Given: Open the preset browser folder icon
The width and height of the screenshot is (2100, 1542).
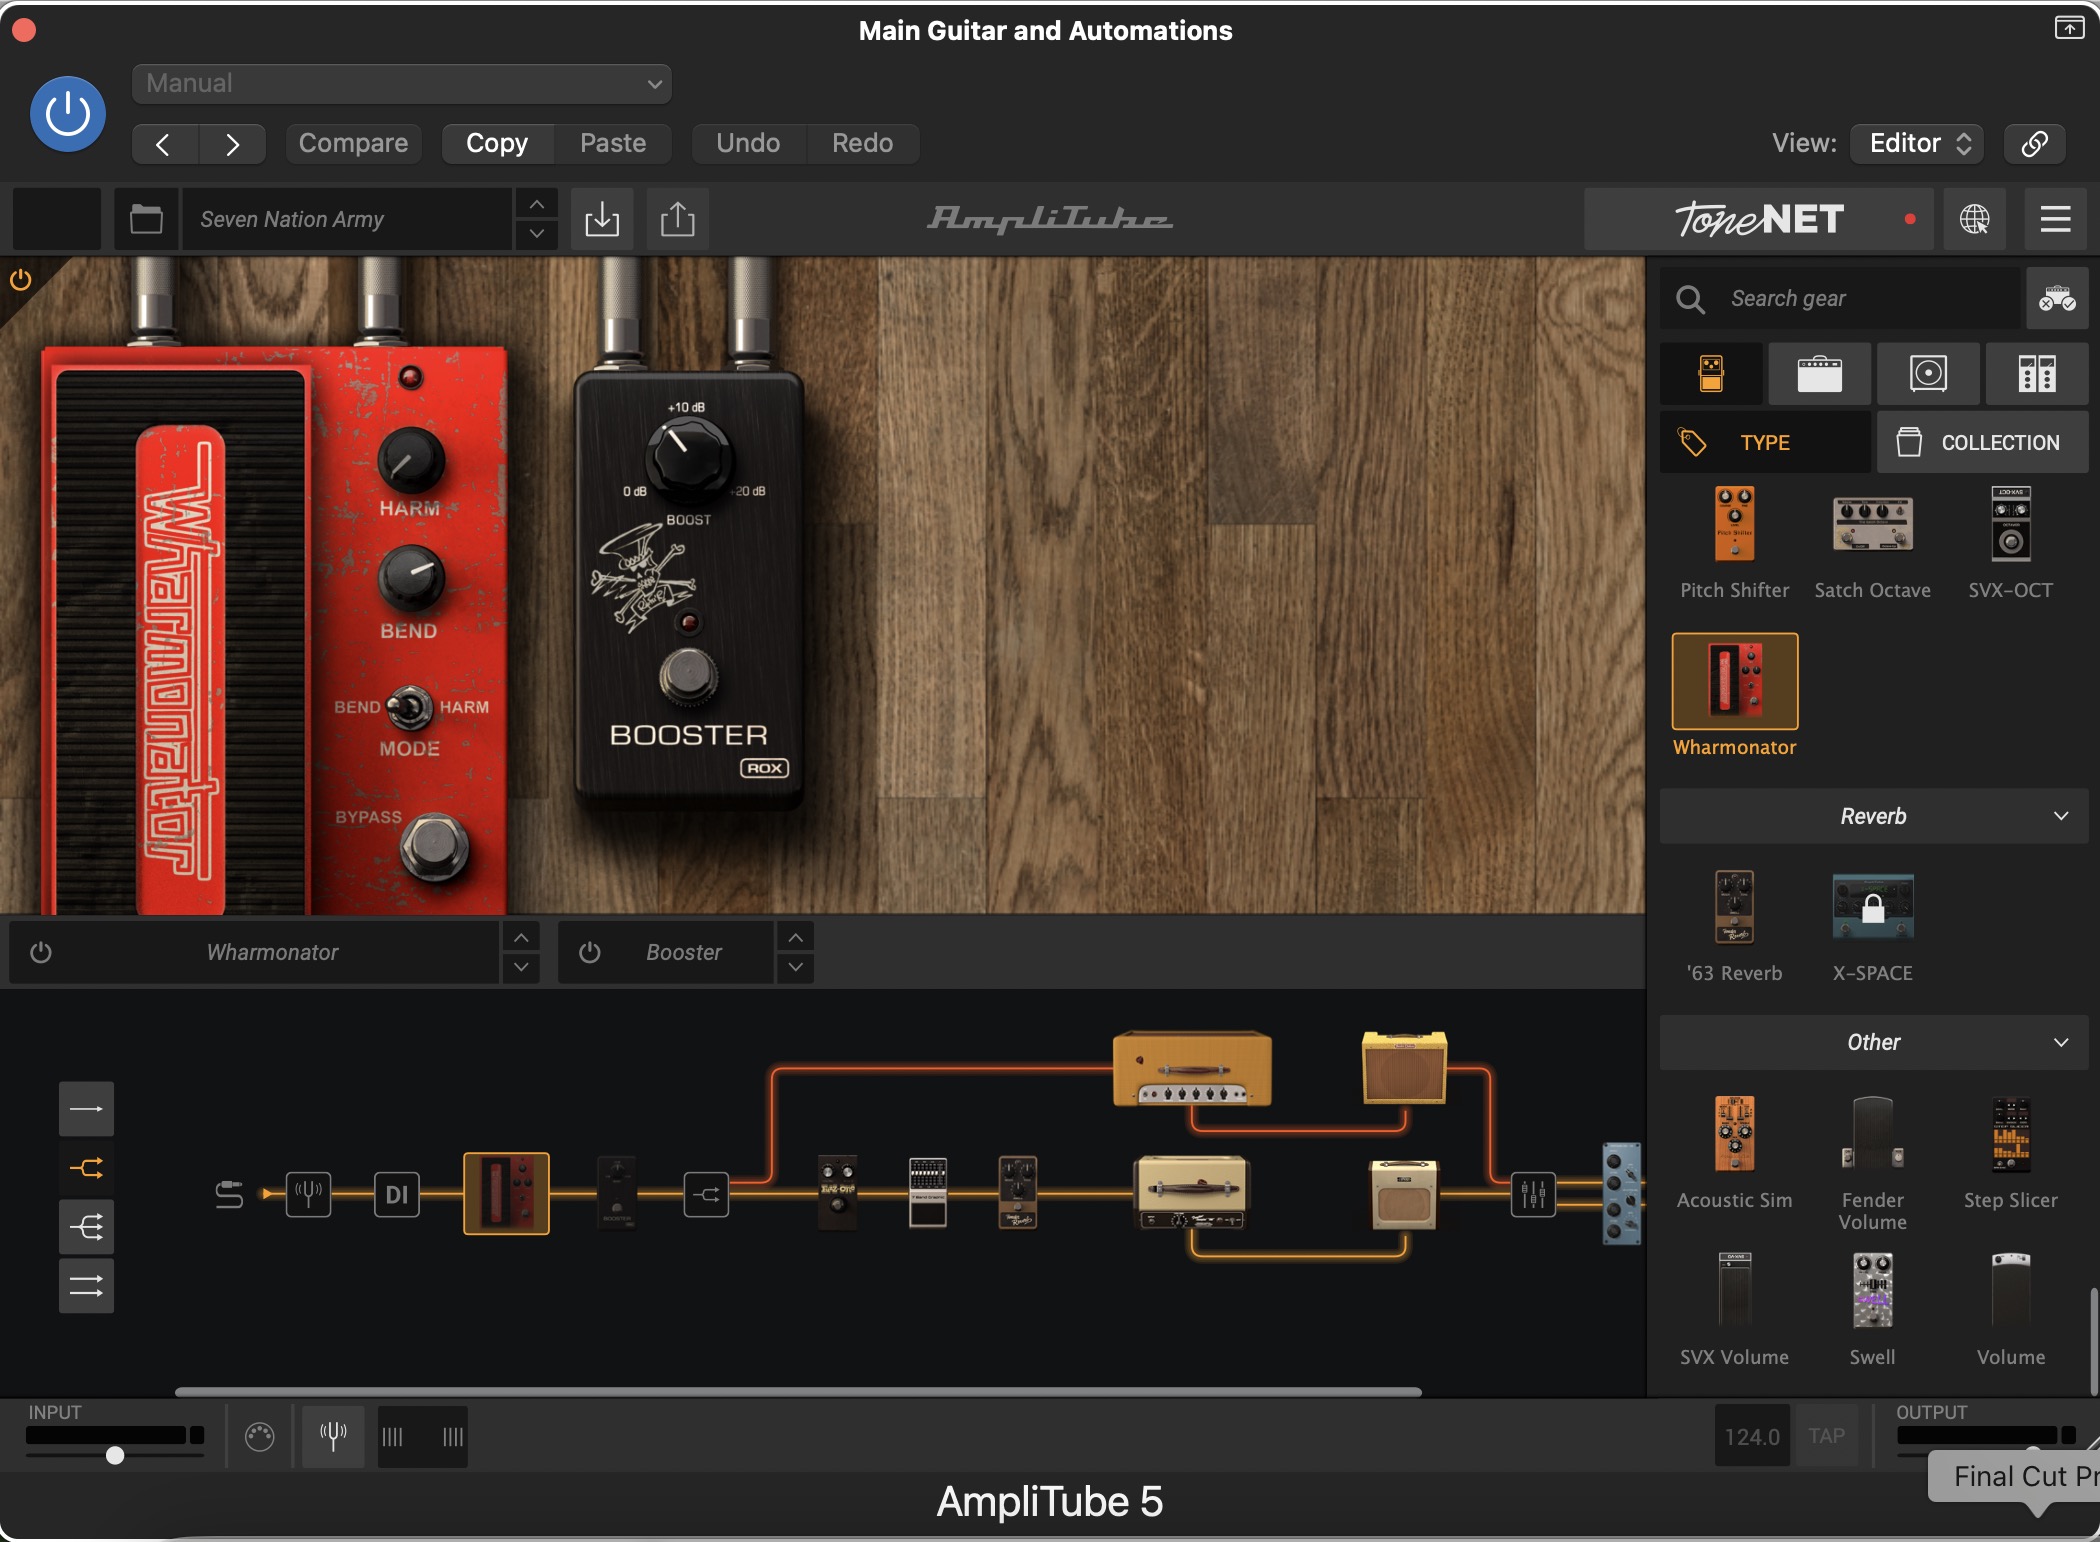Looking at the screenshot, I should click(146, 219).
